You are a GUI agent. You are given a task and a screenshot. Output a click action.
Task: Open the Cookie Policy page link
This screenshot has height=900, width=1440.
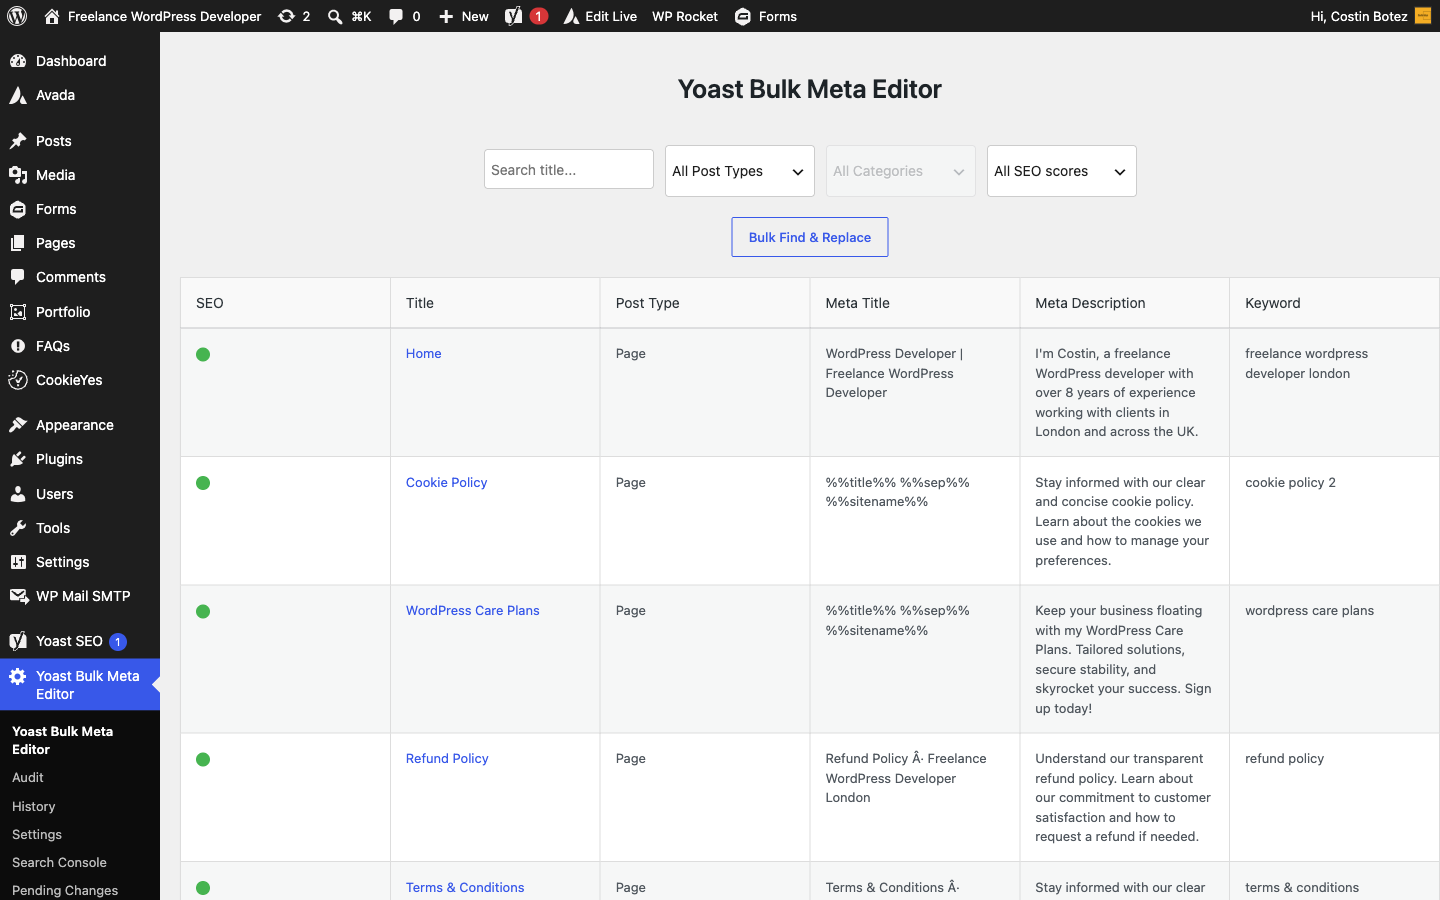click(447, 482)
